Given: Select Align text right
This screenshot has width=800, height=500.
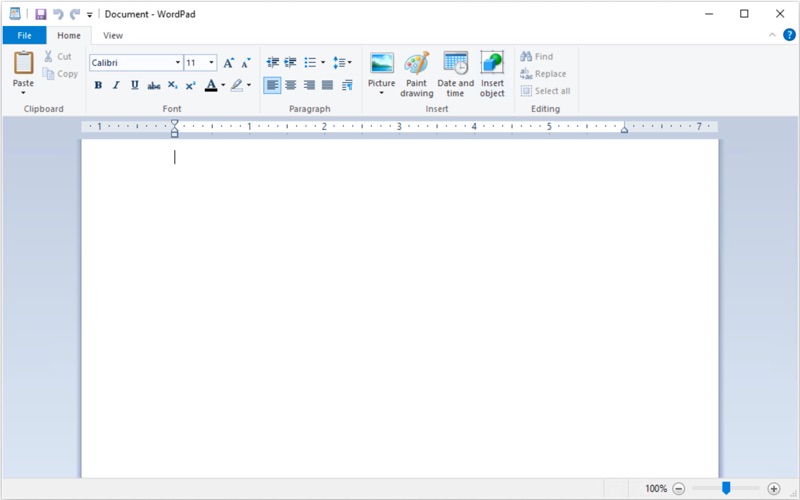Looking at the screenshot, I should point(309,85).
